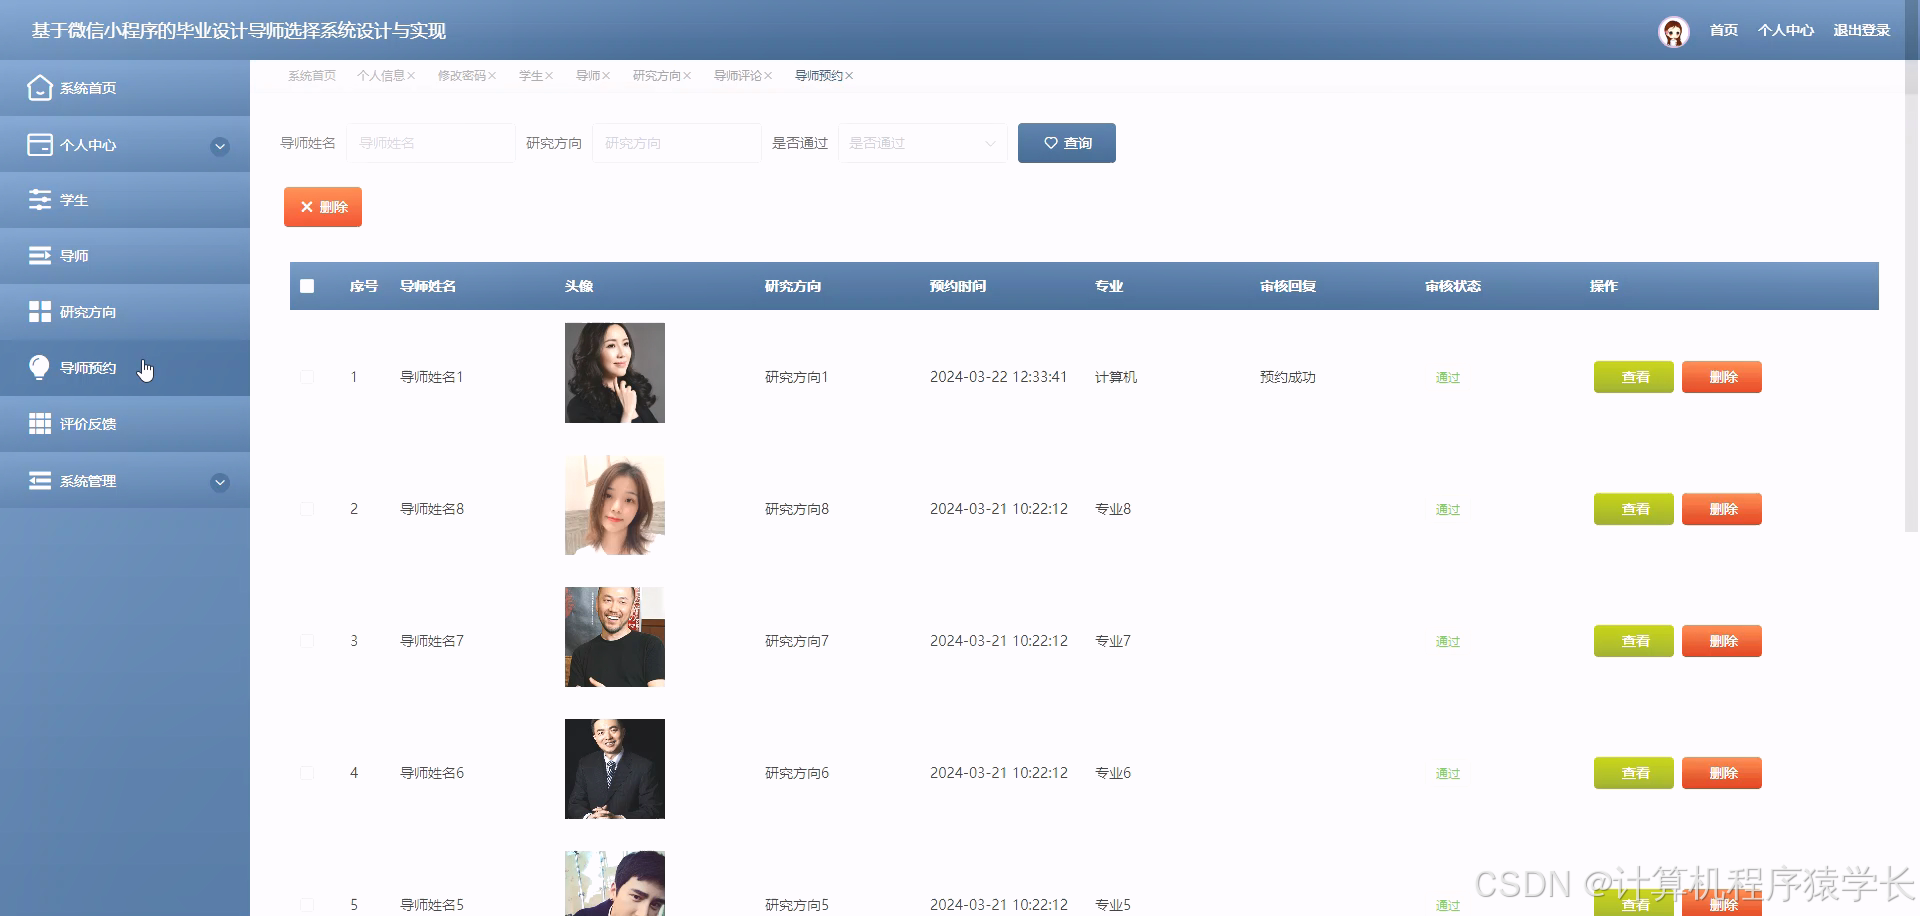Check the checkbox for row 导师姓名6

point(307,773)
